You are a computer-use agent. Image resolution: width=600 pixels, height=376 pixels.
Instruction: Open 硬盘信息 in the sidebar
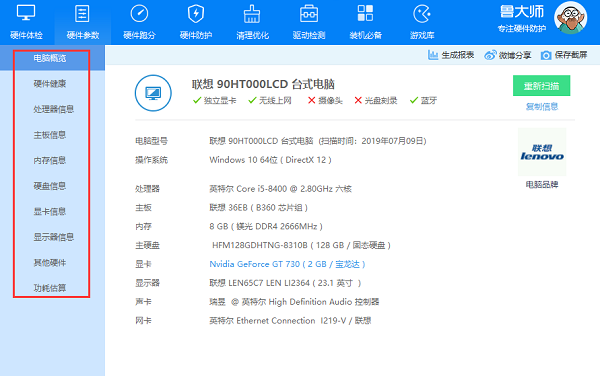tap(50, 186)
